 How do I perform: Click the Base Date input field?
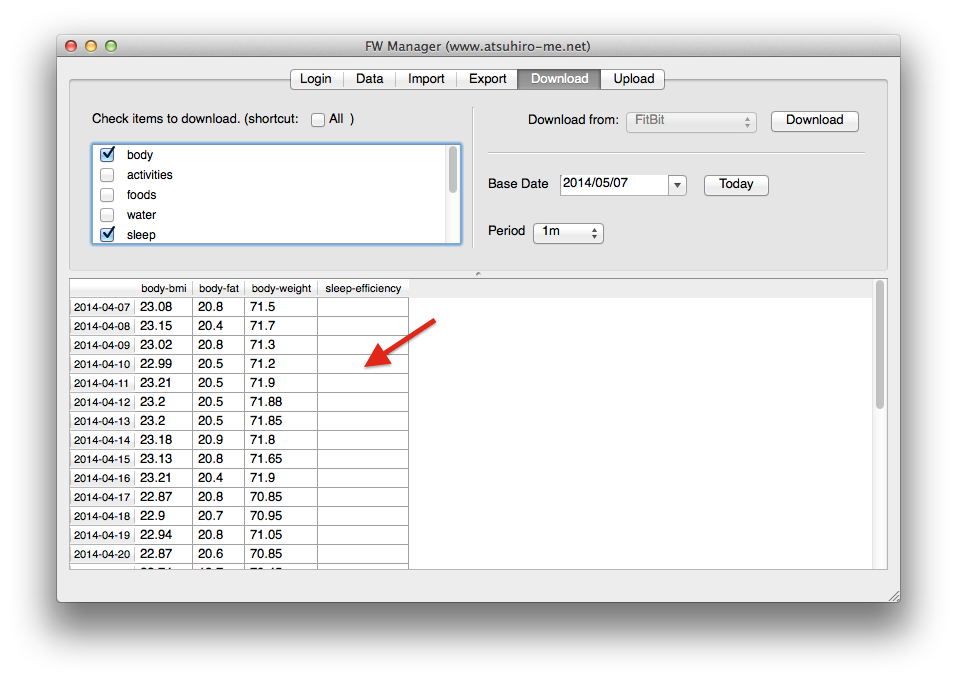tap(614, 184)
